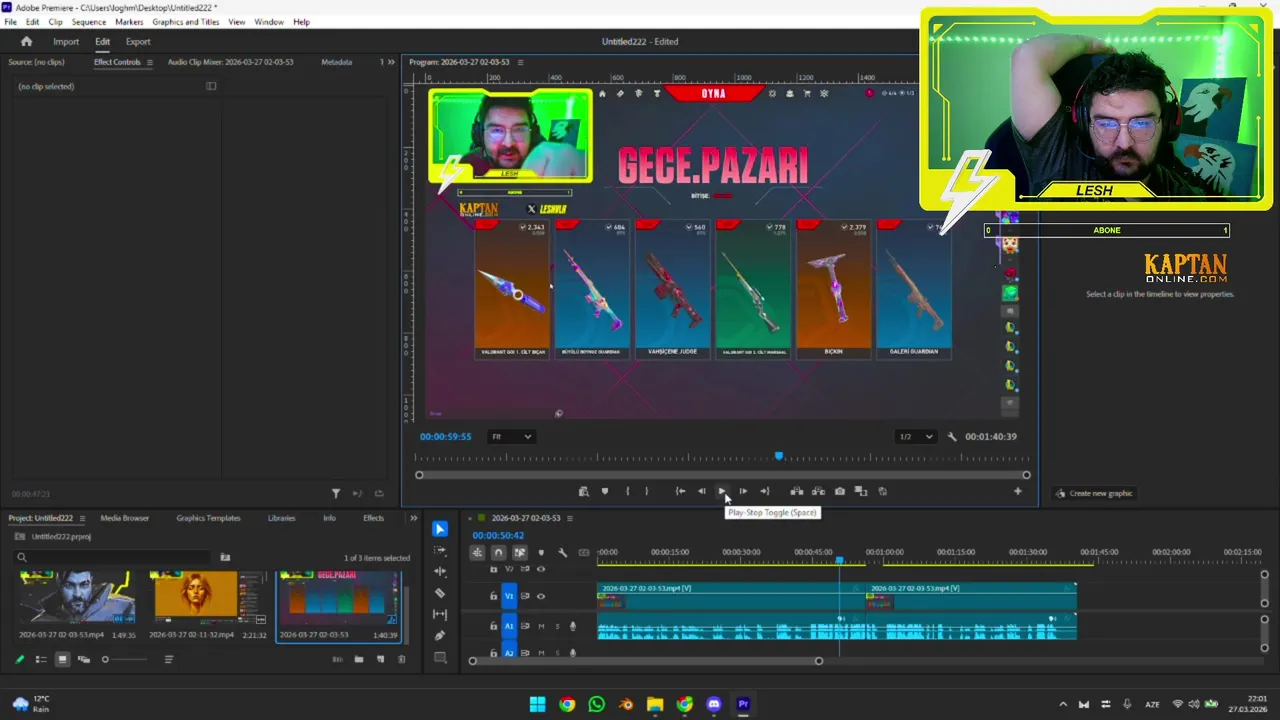Click the Export workspace button
Screen dimensions: 1280x720
[x=138, y=42]
